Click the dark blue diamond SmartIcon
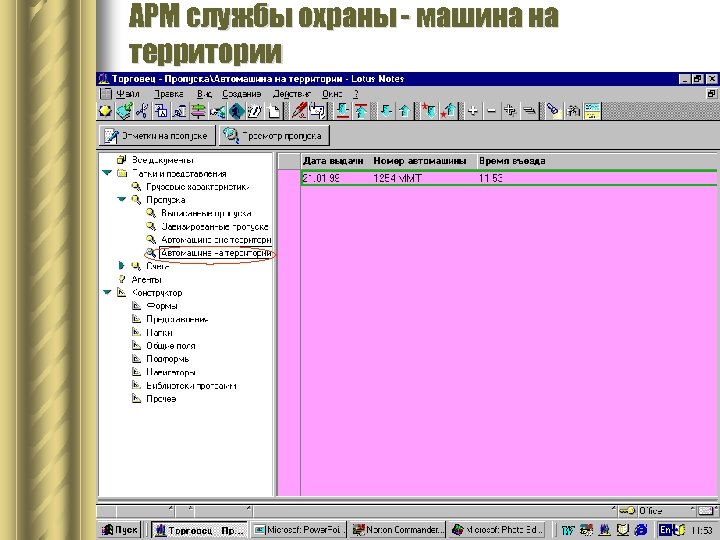This screenshot has height=540, width=720. point(236,111)
